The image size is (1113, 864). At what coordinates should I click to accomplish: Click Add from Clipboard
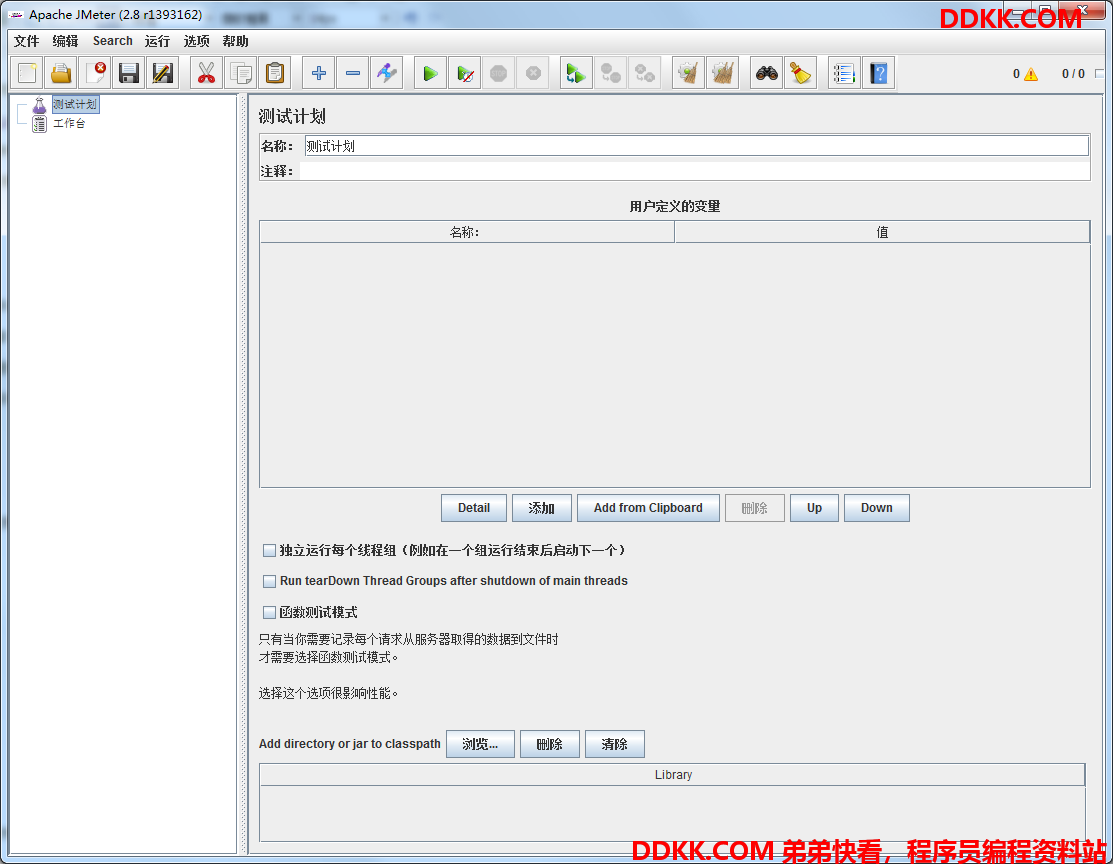[x=648, y=508]
